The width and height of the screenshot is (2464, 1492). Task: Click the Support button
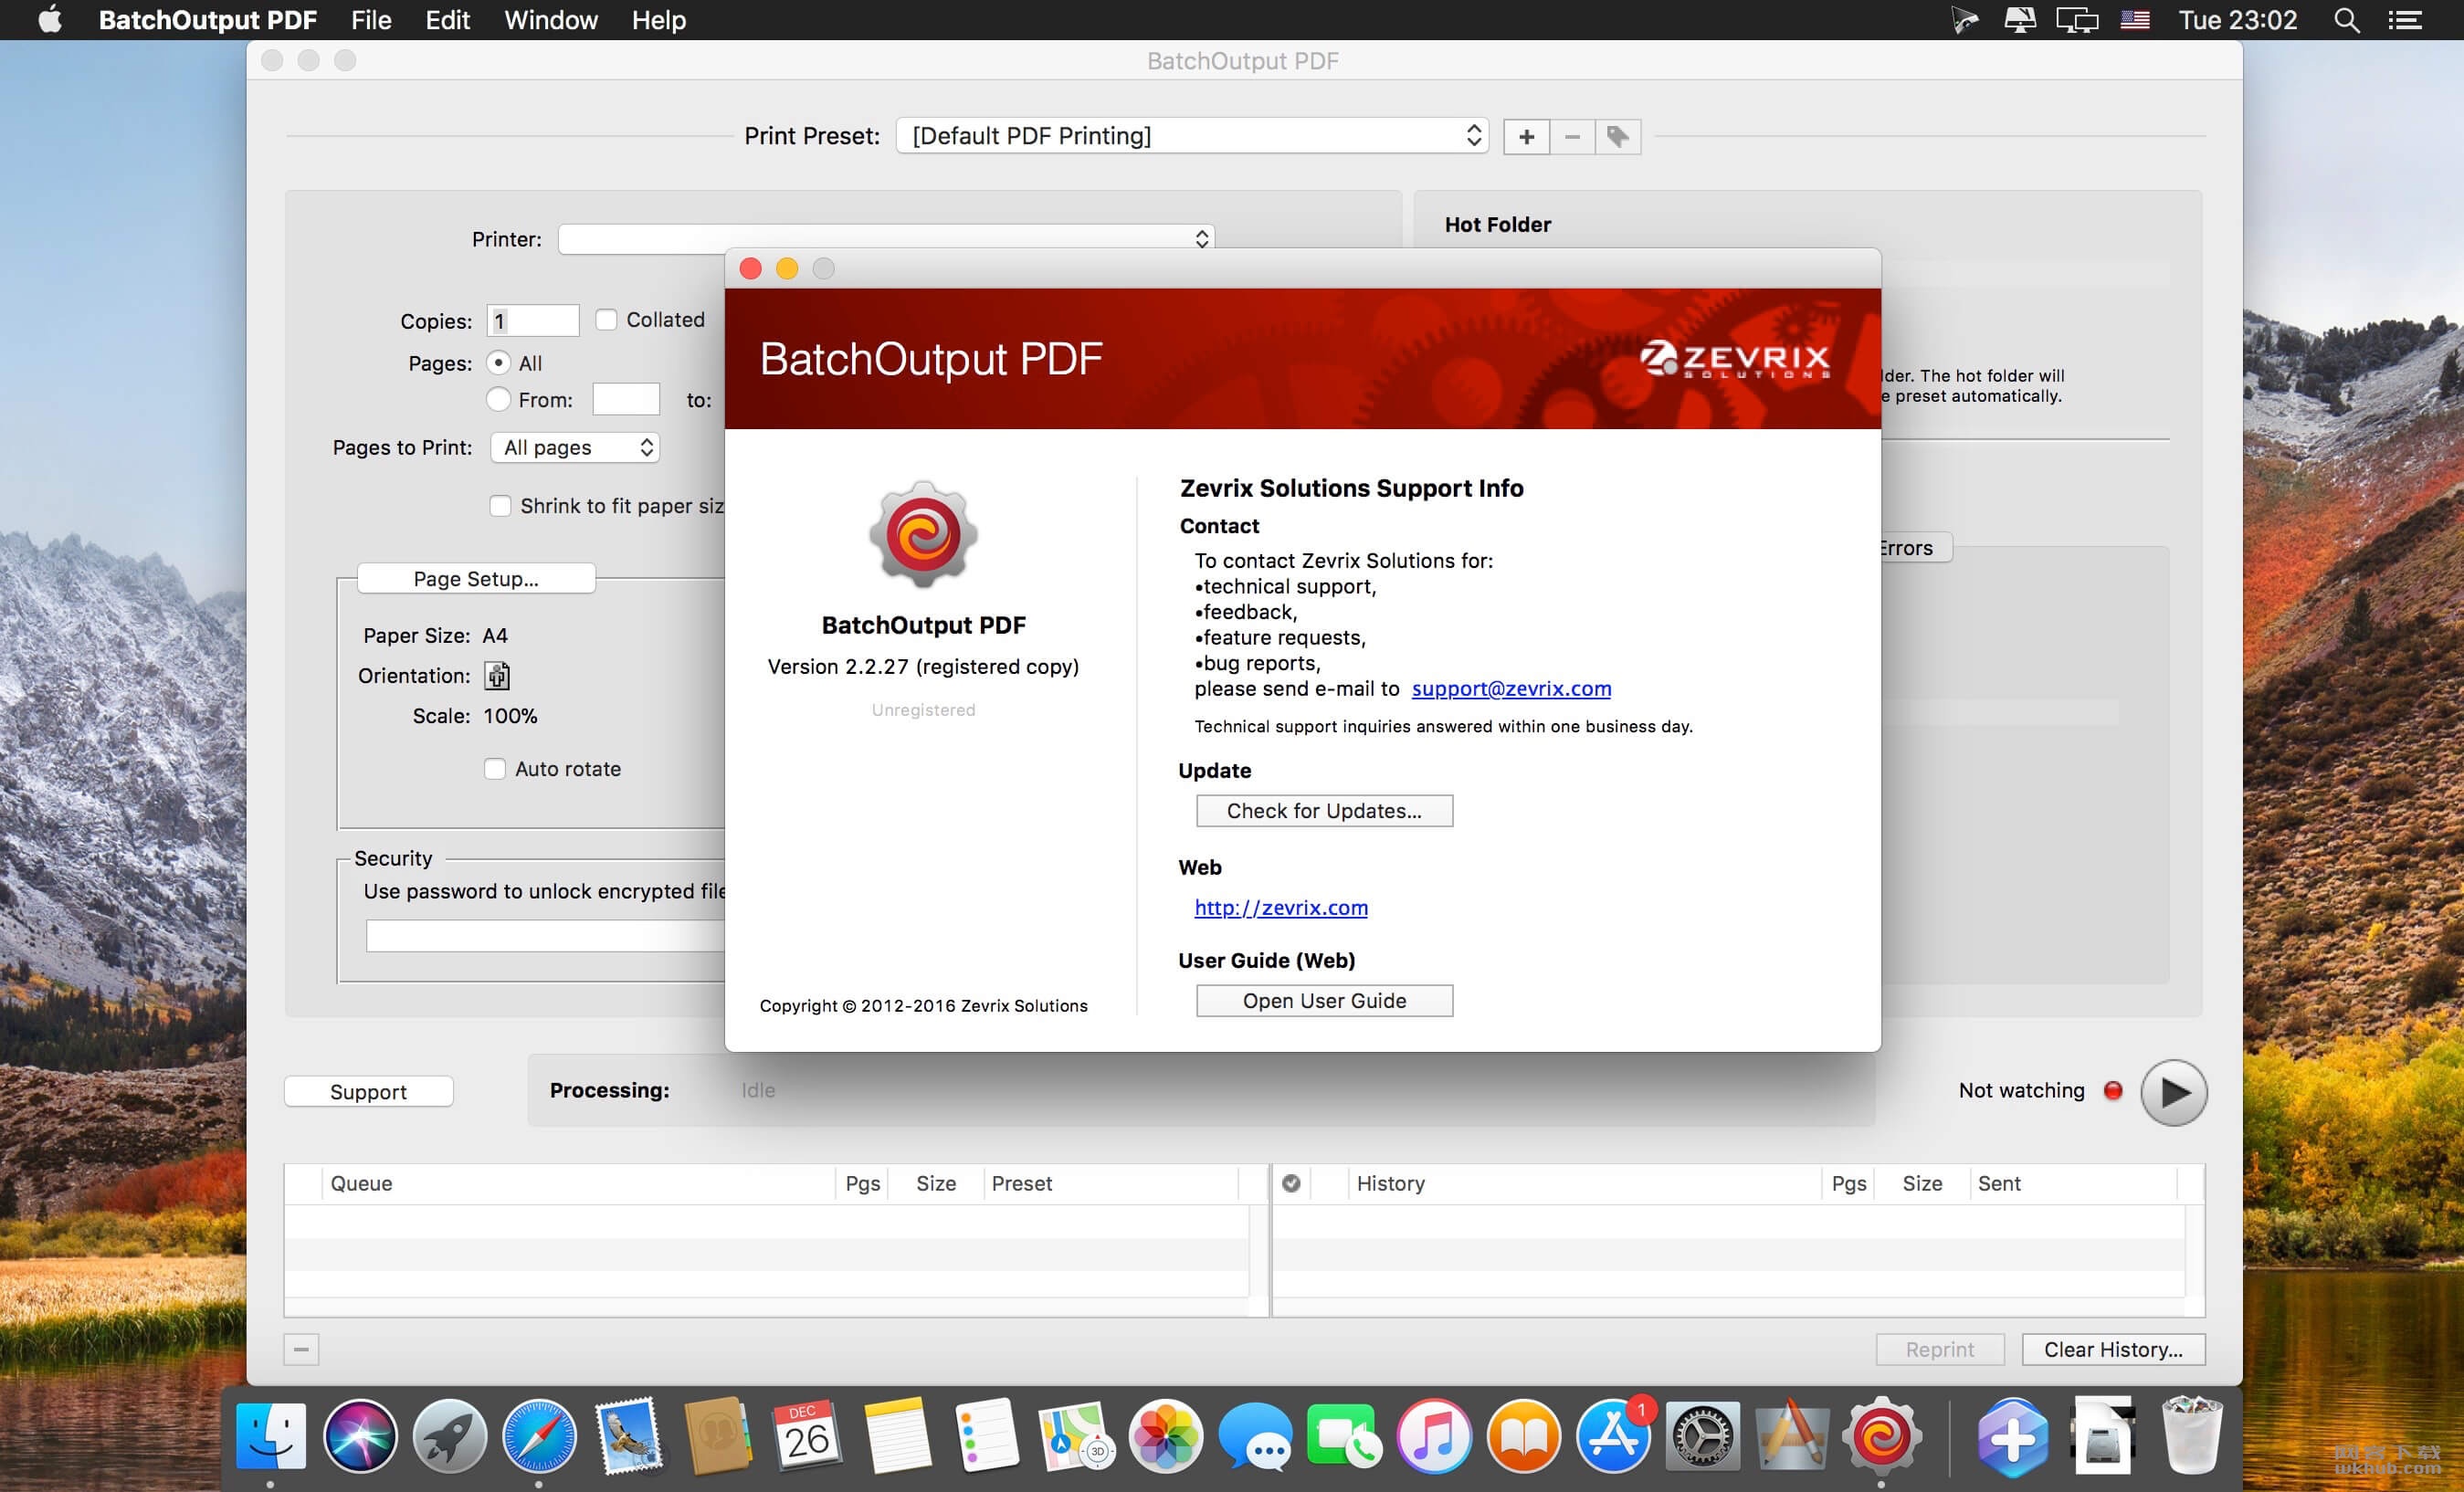368,1092
